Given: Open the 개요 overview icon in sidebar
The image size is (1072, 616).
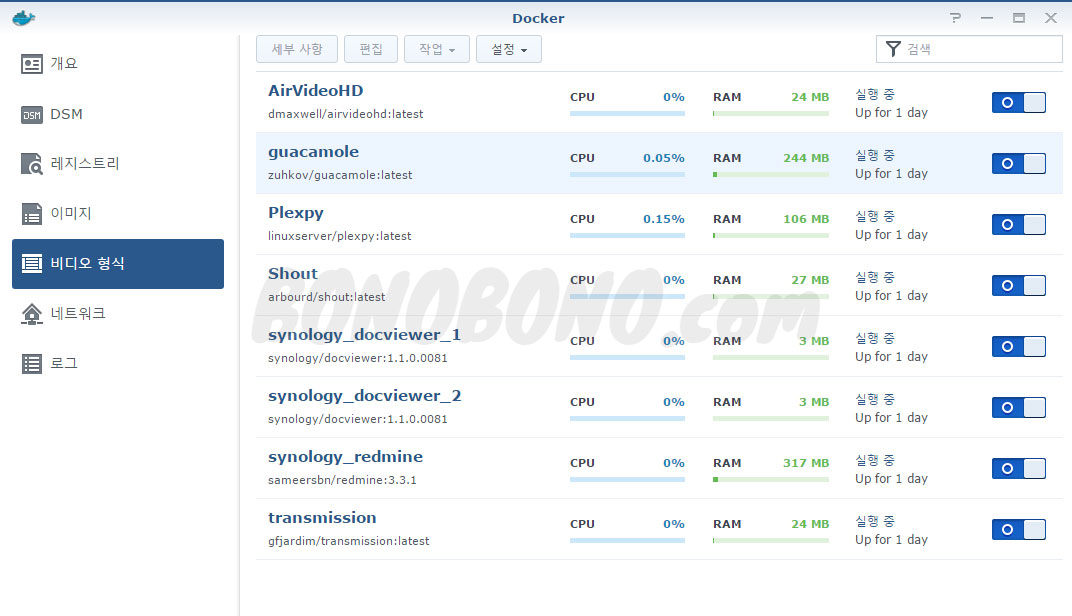Looking at the screenshot, I should point(31,64).
